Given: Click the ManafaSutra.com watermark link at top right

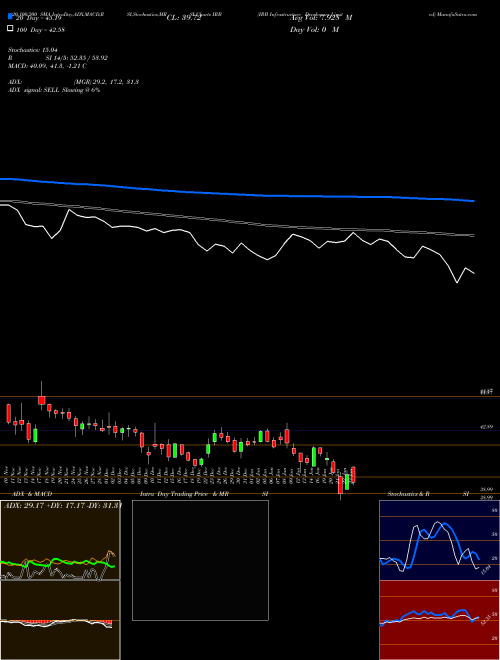Looking at the screenshot, I should tap(453, 14).
